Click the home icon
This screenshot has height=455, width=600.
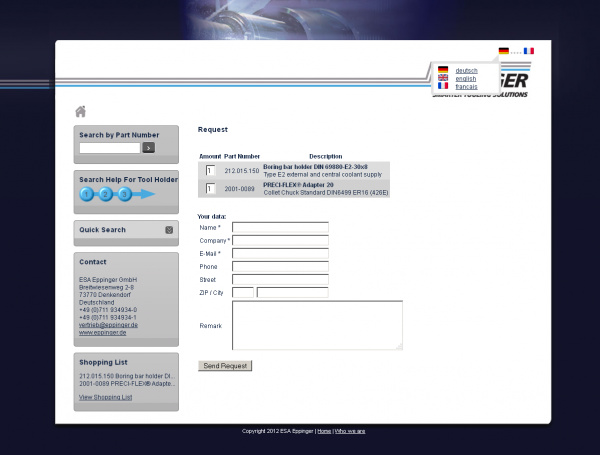pyautogui.click(x=81, y=111)
